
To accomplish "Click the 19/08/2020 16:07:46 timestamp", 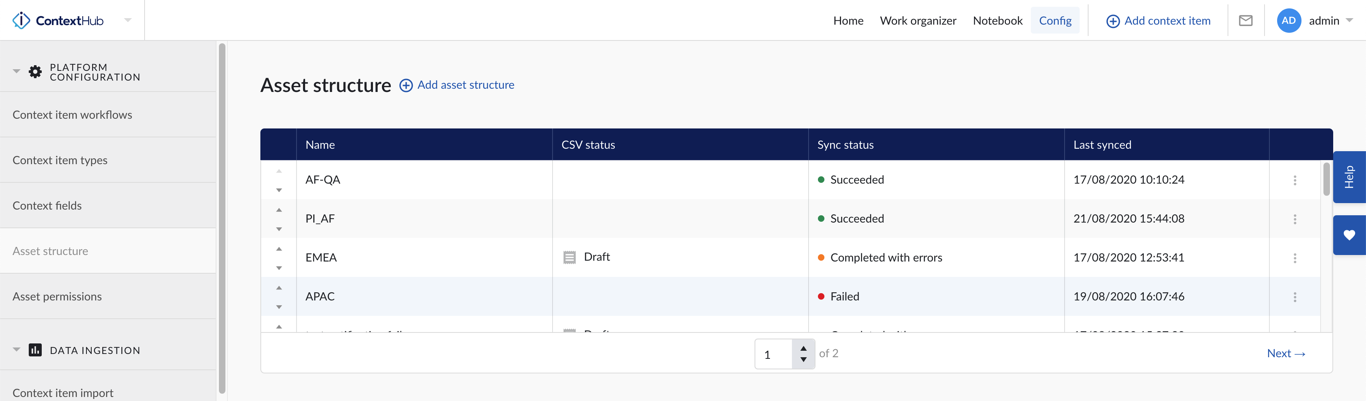I will [x=1129, y=296].
